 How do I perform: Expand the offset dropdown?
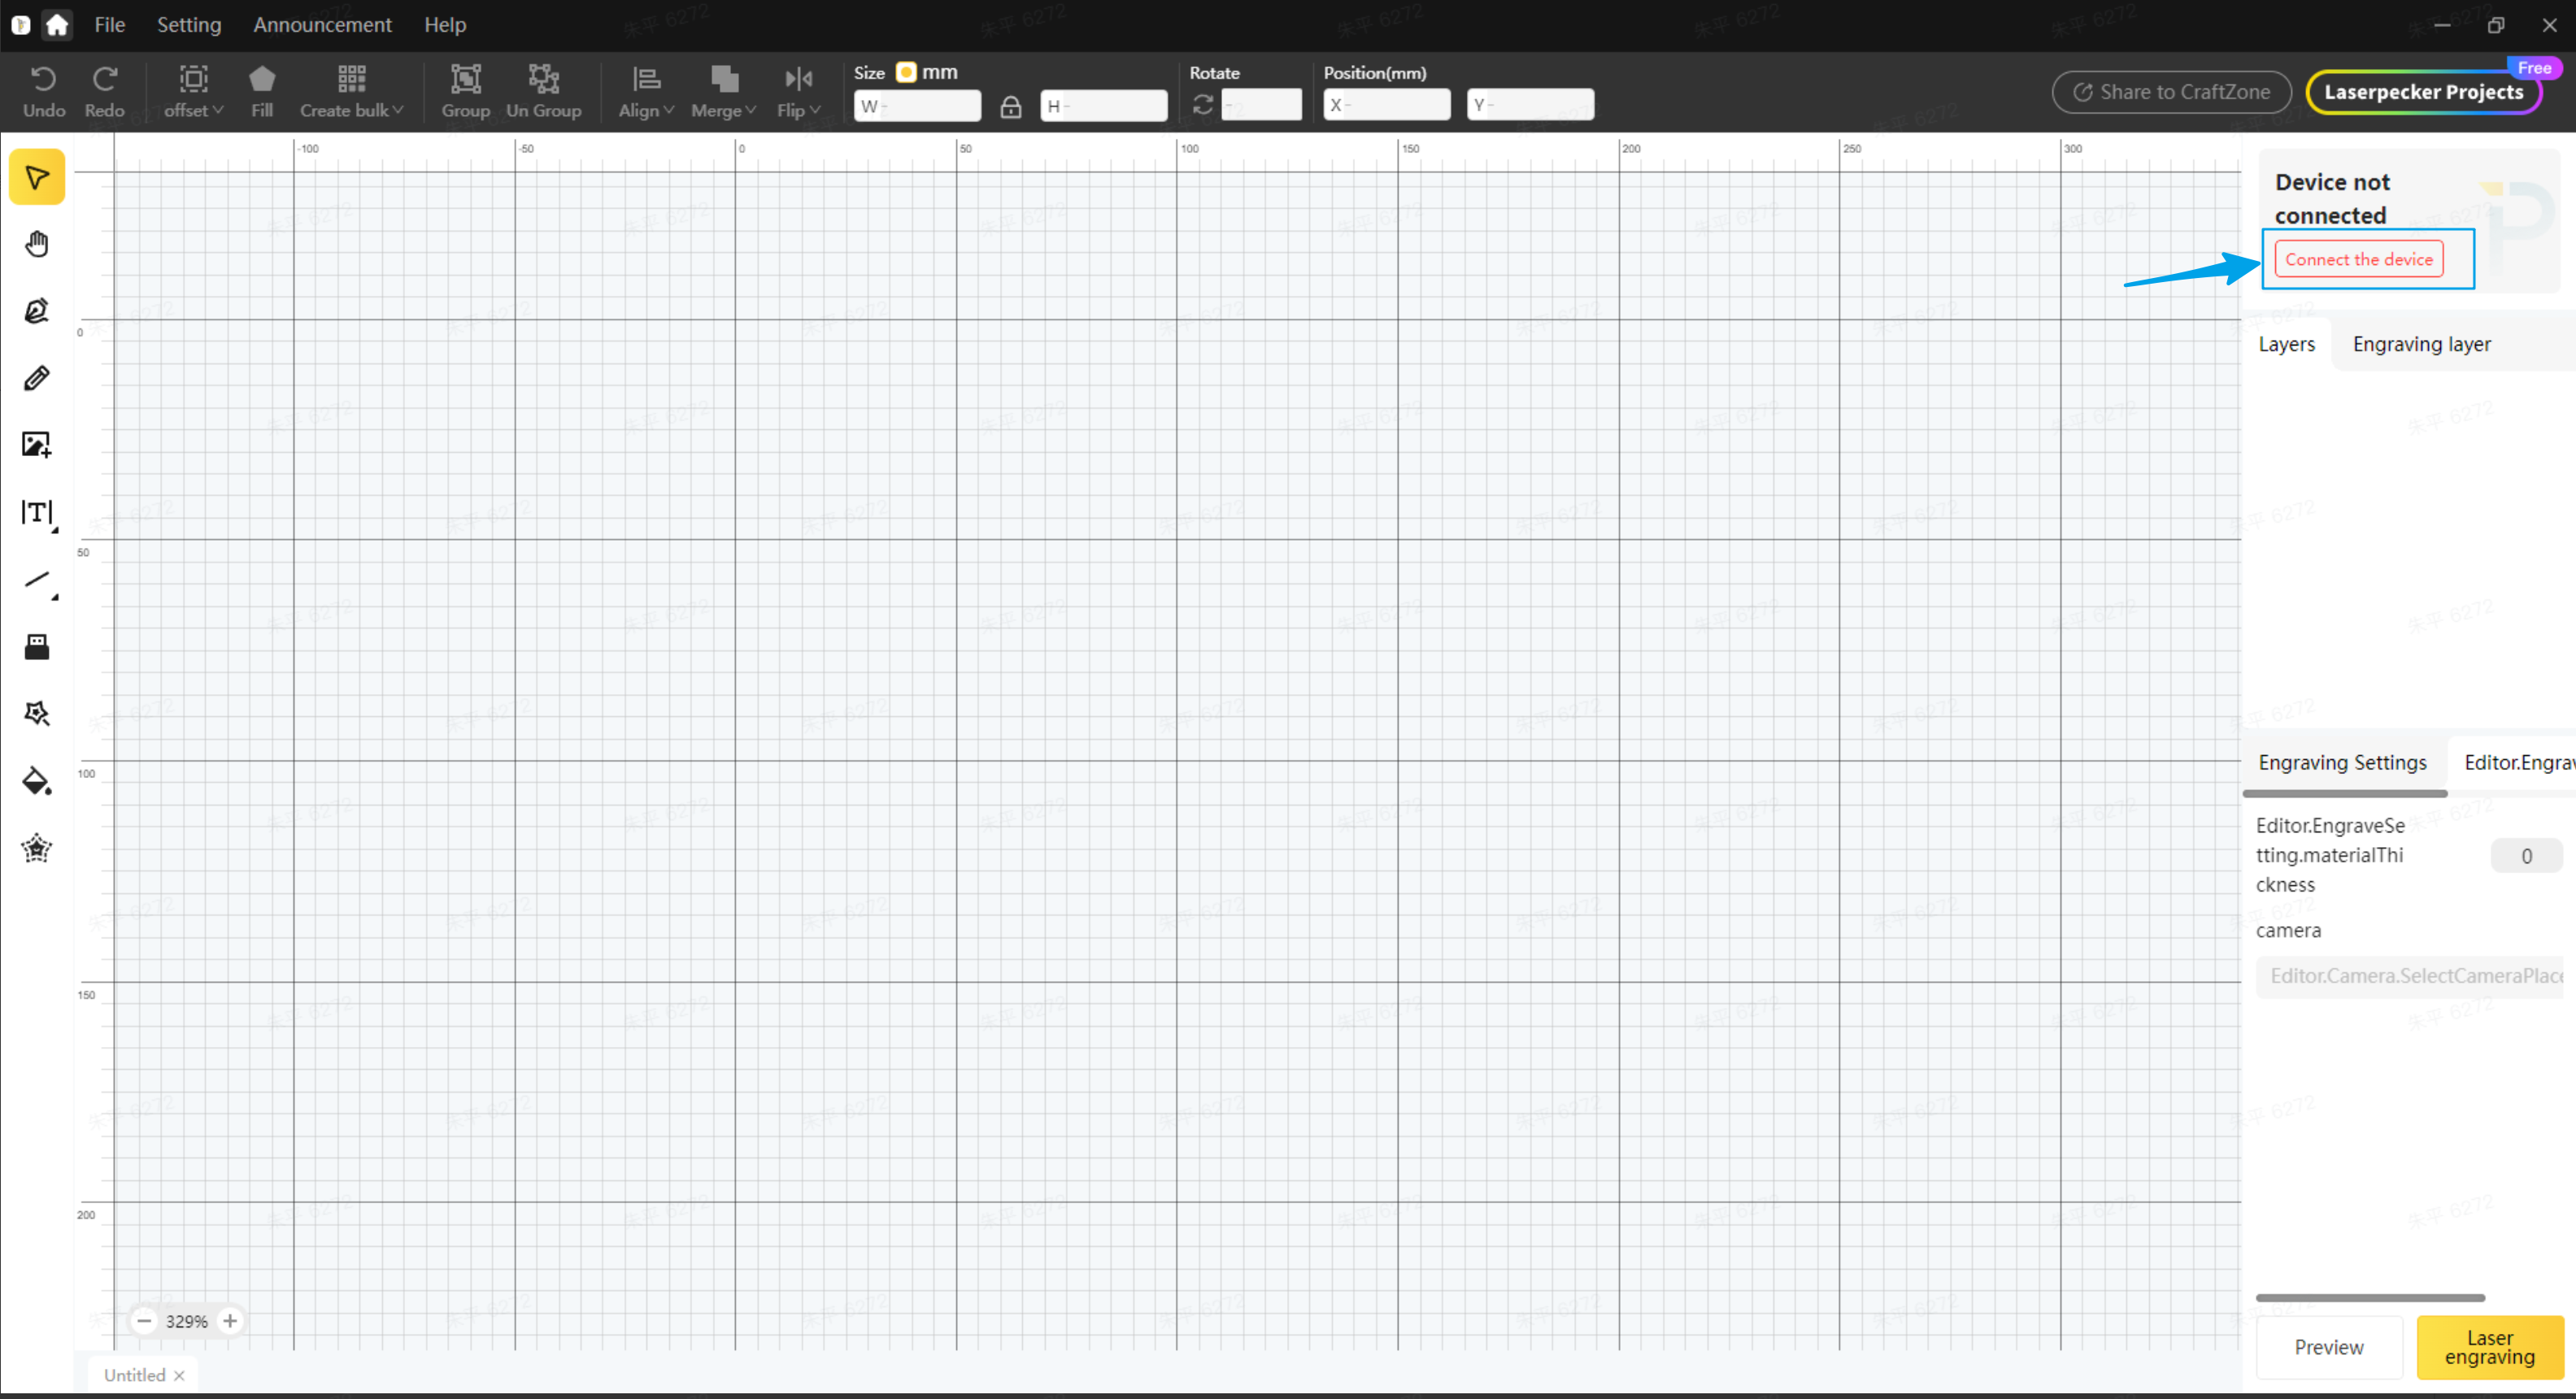pyautogui.click(x=193, y=90)
